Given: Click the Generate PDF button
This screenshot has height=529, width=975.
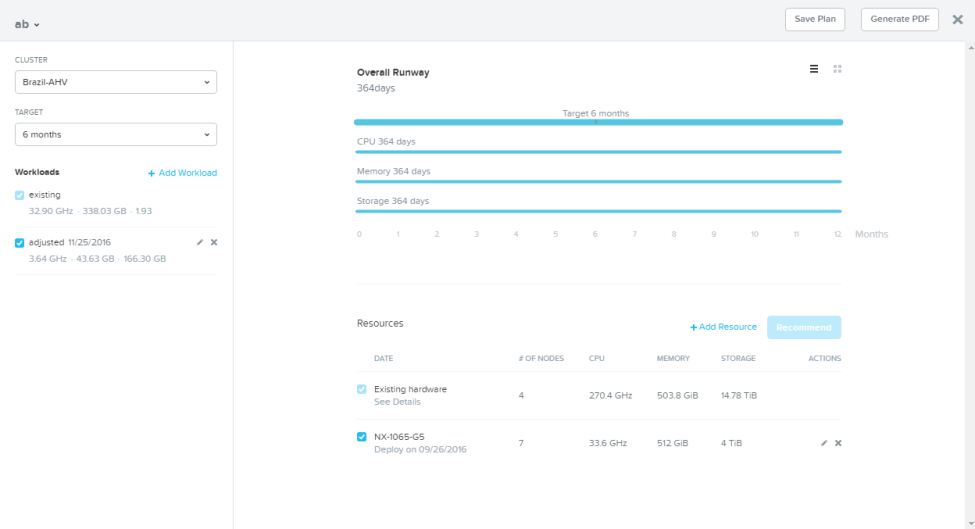Looking at the screenshot, I should [x=900, y=19].
